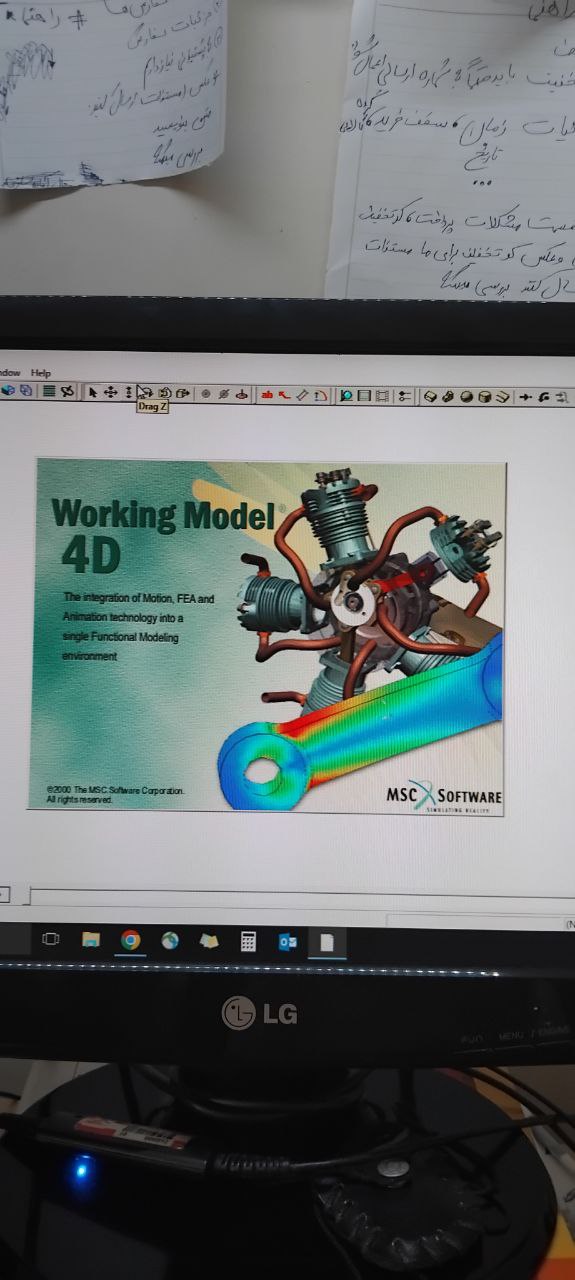Click the wireframe blue cube toolbar icon

click(25, 393)
